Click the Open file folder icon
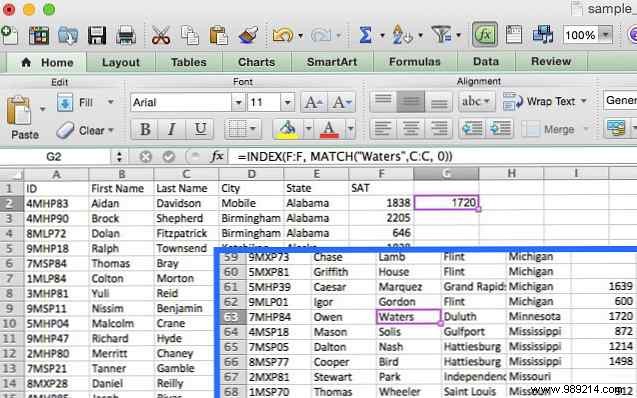This screenshot has width=637, height=398. [x=68, y=35]
